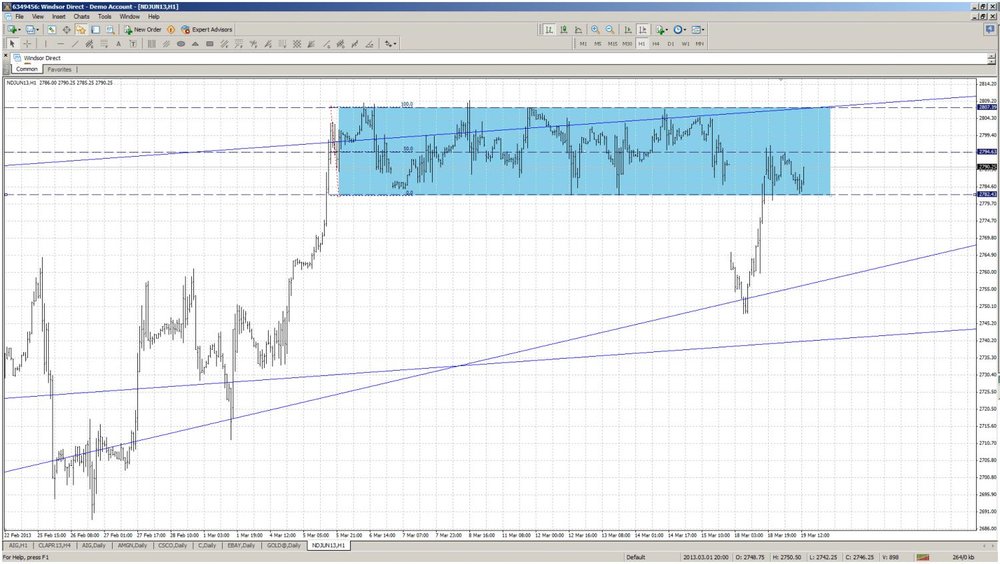
Task: Open the Periods clock dropdown
Action: (x=679, y=29)
